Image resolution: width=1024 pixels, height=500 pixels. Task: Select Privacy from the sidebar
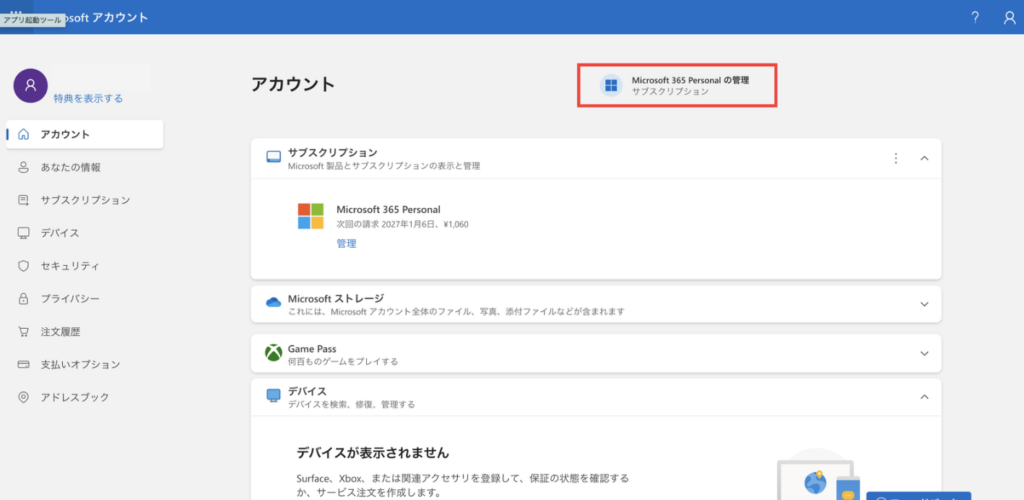tap(69, 299)
